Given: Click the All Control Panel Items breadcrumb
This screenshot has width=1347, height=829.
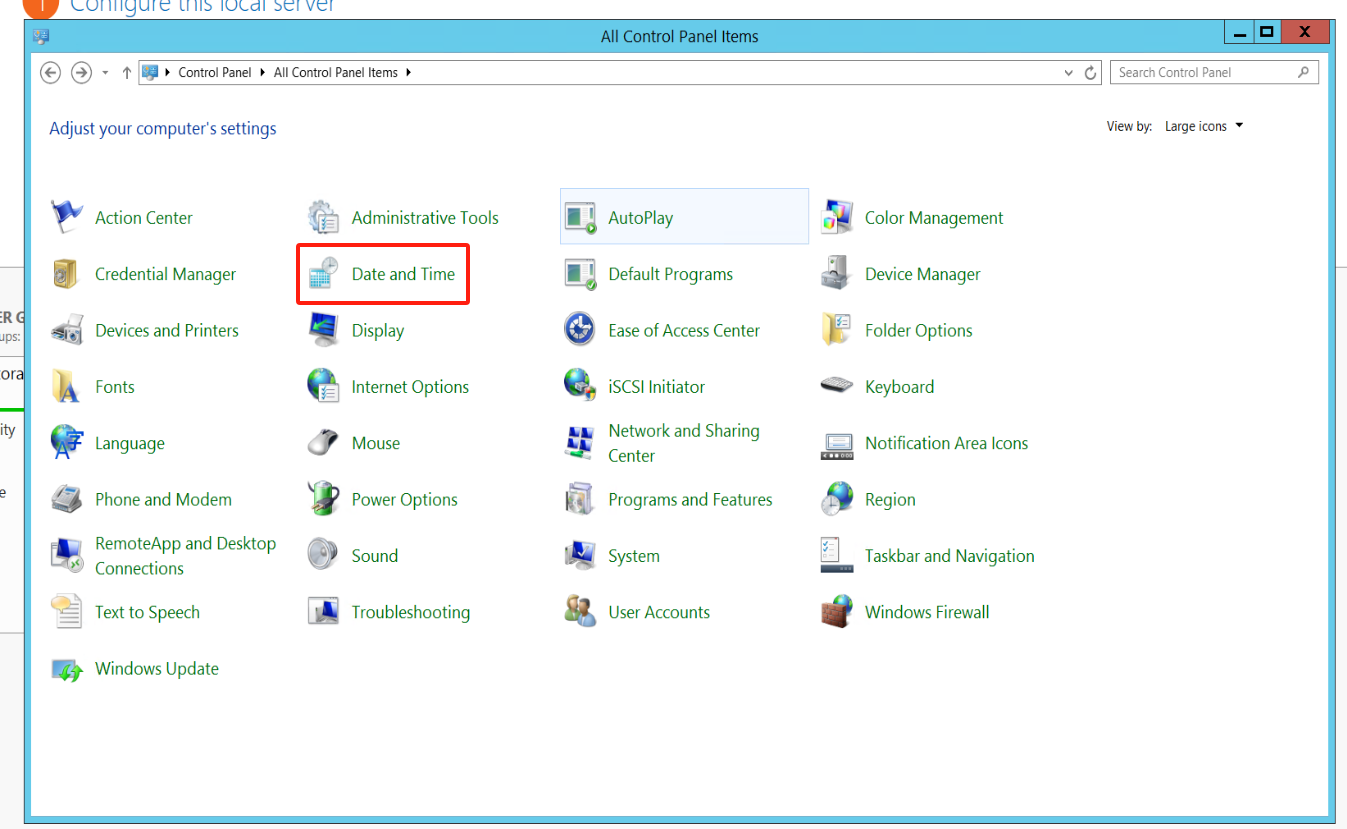Looking at the screenshot, I should click(336, 73).
